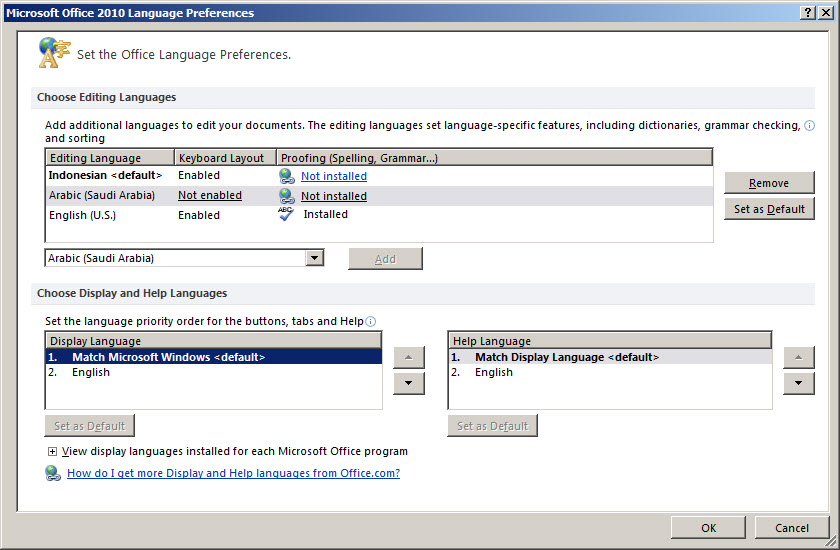Click the globe icon beside Indonesian proofing

coord(287,176)
